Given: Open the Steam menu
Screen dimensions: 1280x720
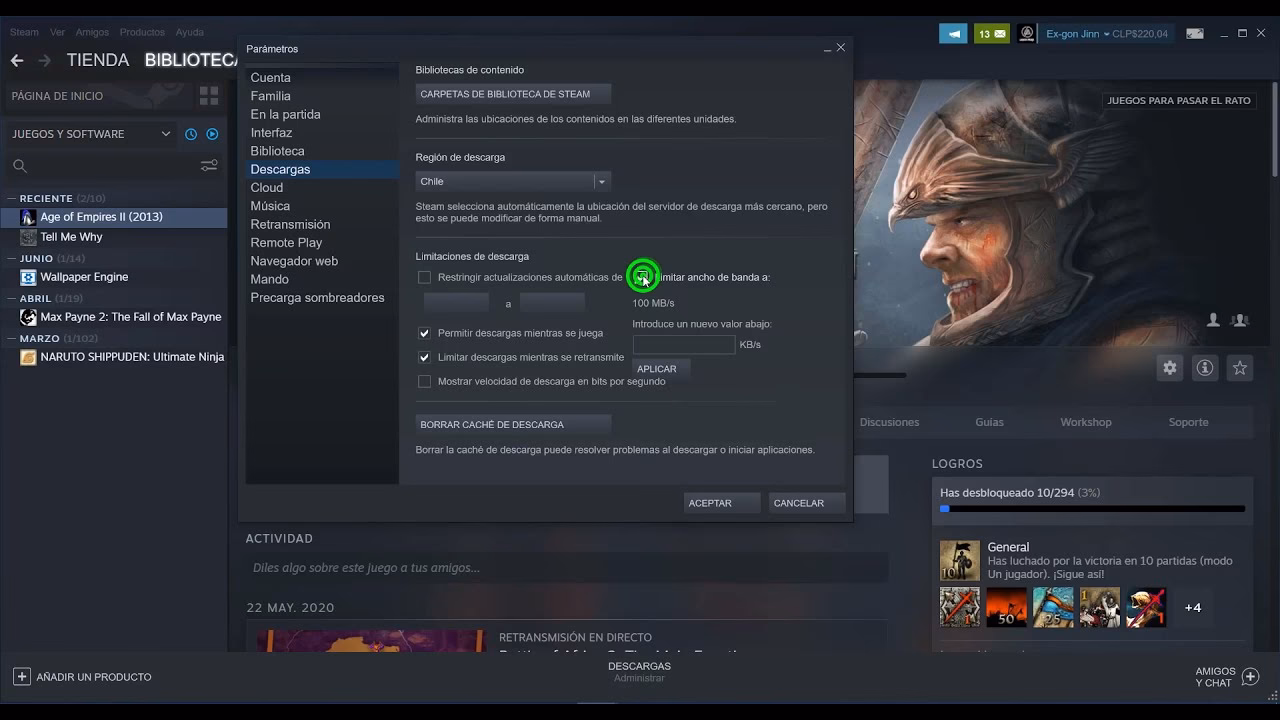Looking at the screenshot, I should tap(24, 33).
